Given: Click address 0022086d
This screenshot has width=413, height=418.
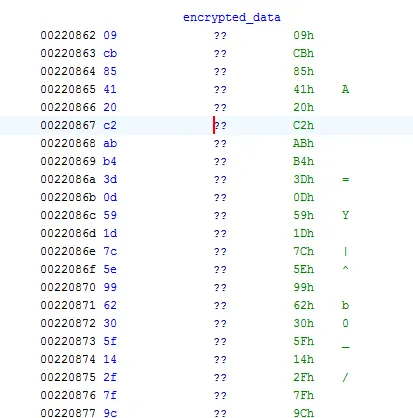Looking at the screenshot, I should coord(68,233).
